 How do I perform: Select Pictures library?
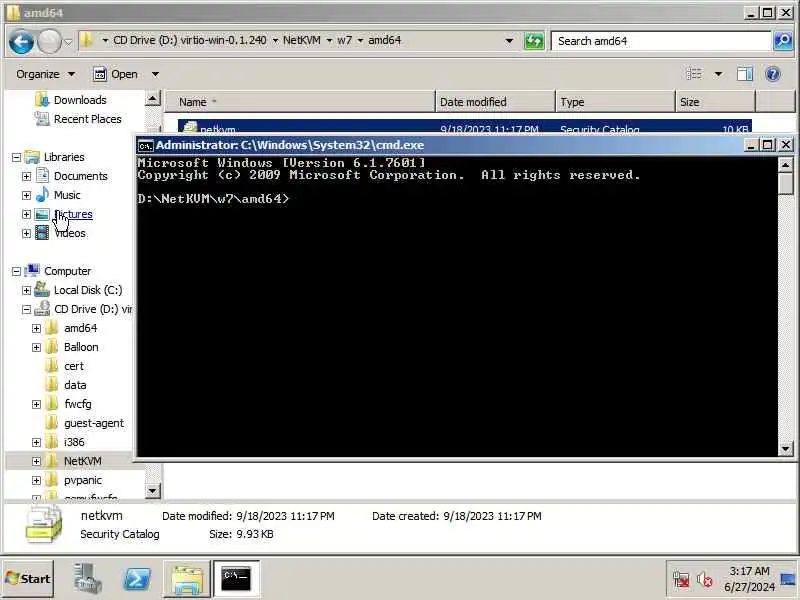pyautogui.click(x=73, y=214)
